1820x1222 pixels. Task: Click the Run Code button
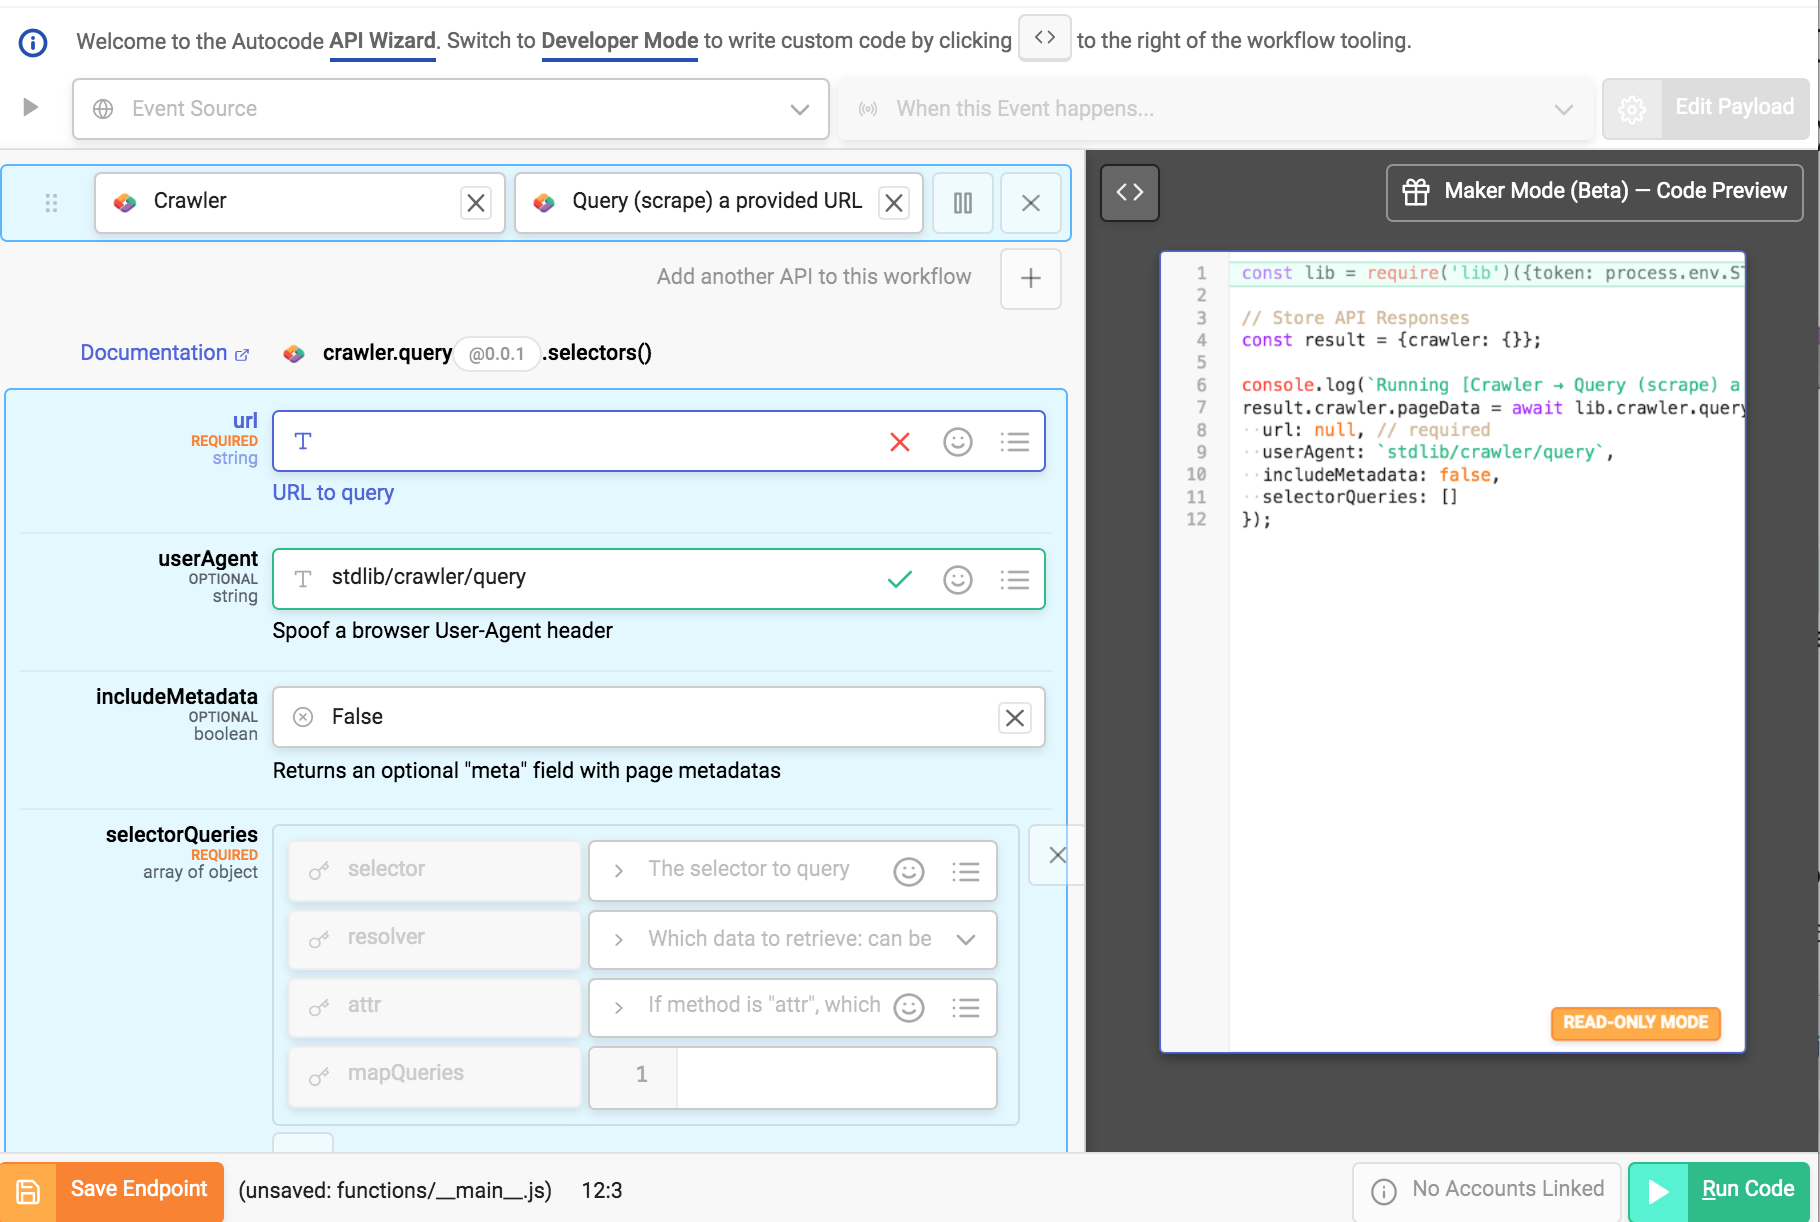pyautogui.click(x=1720, y=1190)
